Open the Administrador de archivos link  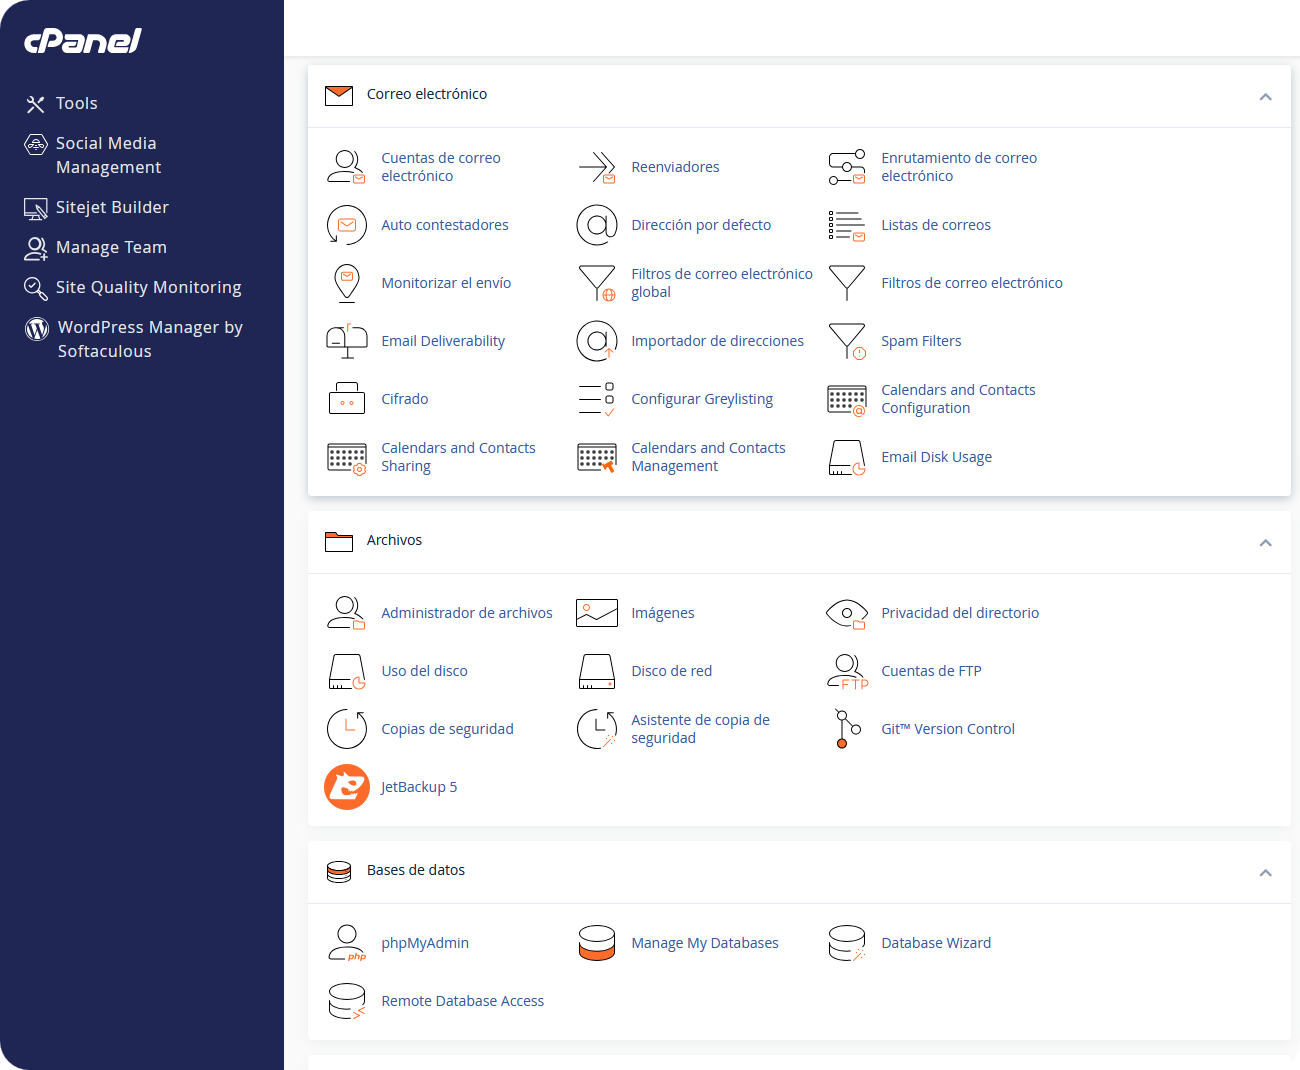[x=466, y=613]
